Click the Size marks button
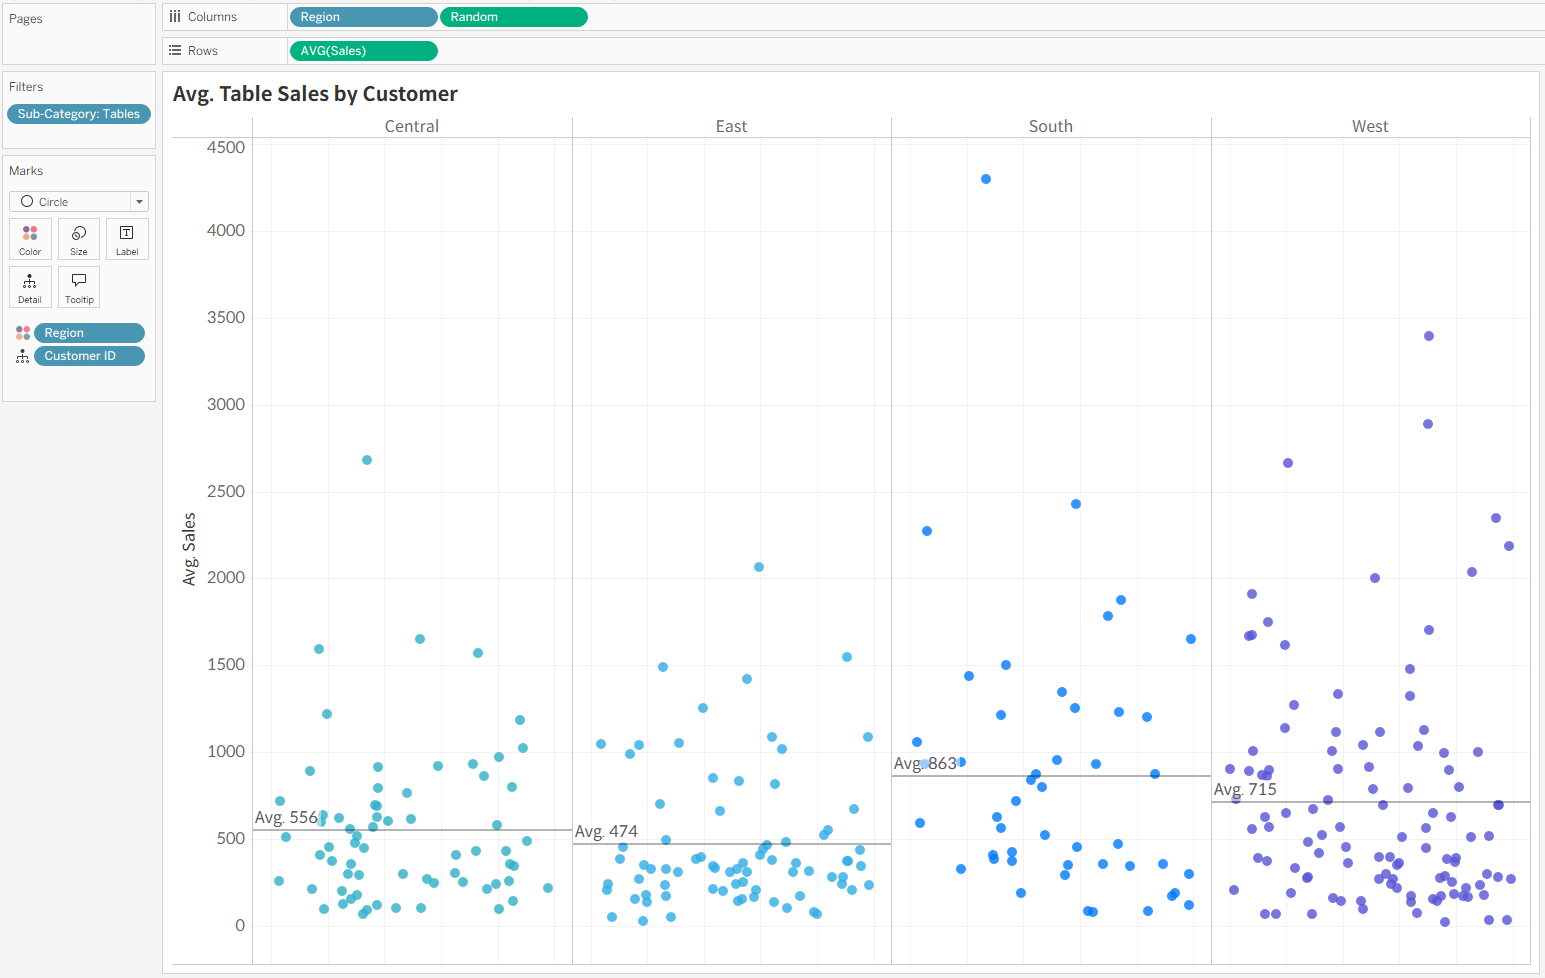The height and width of the screenshot is (978, 1545). [79, 239]
